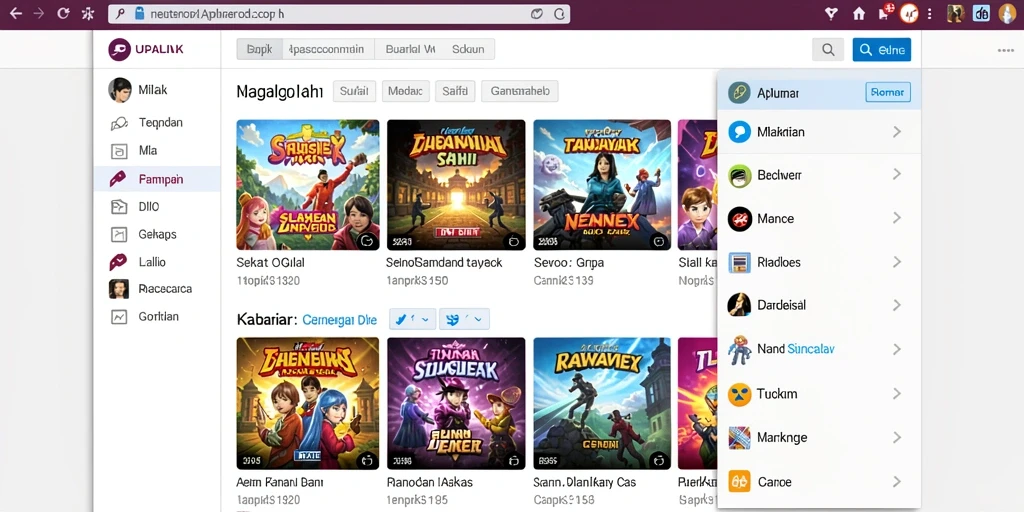Viewport: 1024px width, 512px height.
Task: Click Mance black round icon
Action: [739, 219]
